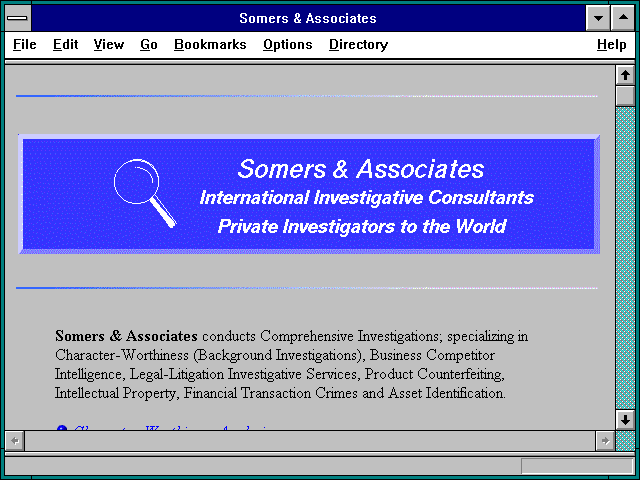Open the File menu
640x480 pixels.
[x=24, y=44]
